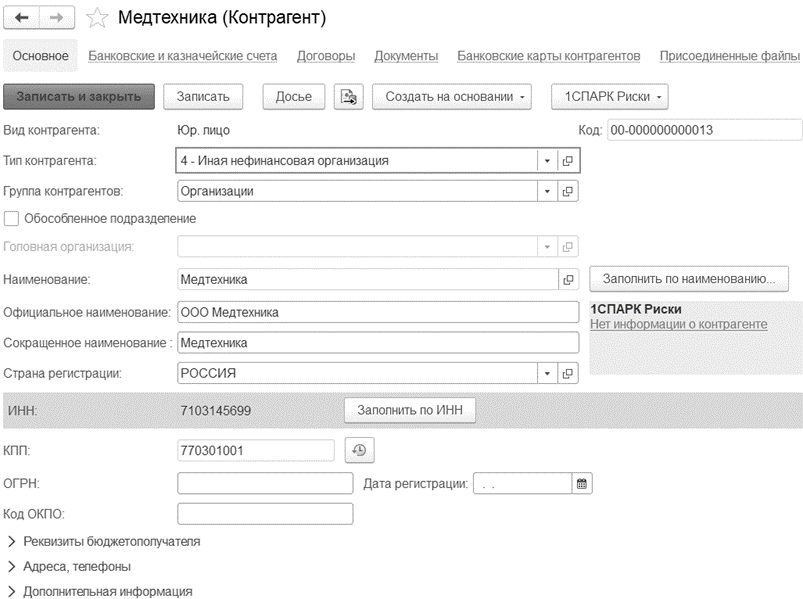This screenshot has width=803, height=599.
Task: Open the Тип контрагента dropdown arrow
Action: (x=547, y=161)
